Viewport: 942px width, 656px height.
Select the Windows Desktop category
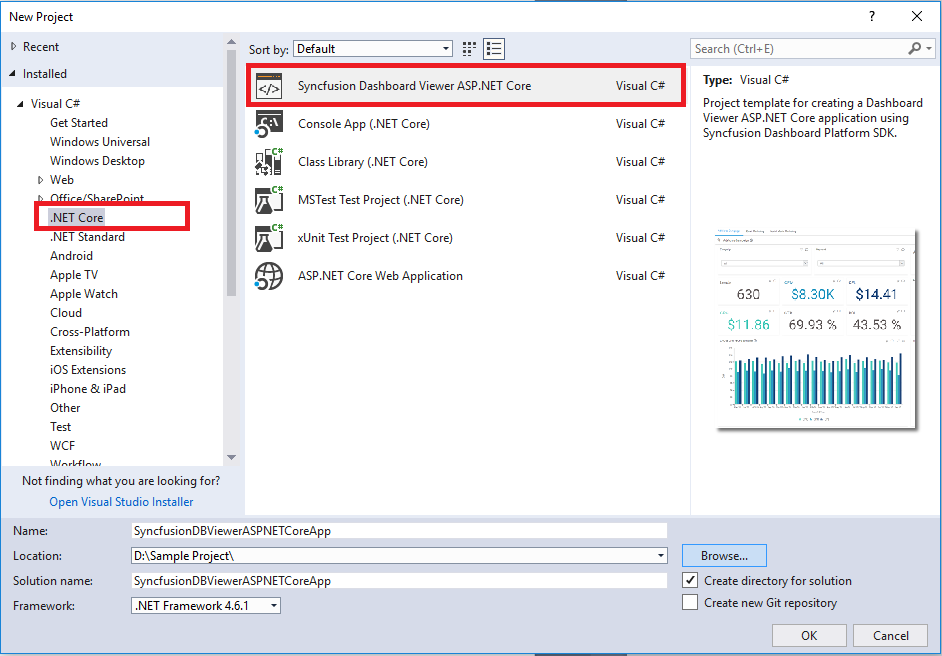97,161
